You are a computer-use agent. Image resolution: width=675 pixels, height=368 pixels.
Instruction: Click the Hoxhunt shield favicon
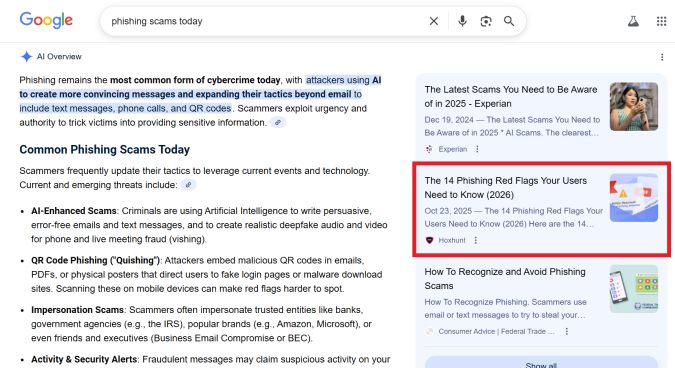point(429,240)
